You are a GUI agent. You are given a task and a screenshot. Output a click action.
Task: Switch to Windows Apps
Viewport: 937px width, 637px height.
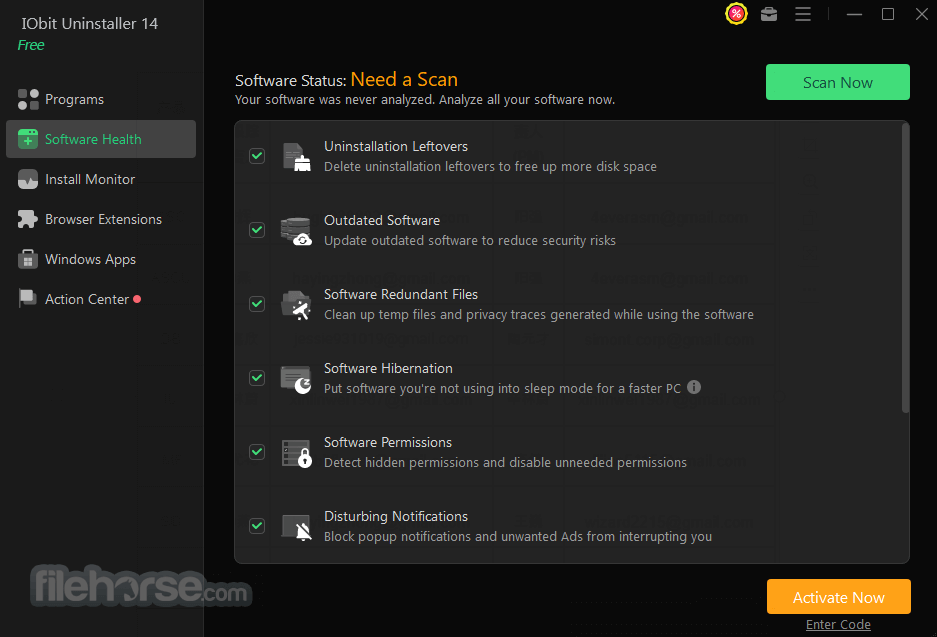click(x=101, y=259)
